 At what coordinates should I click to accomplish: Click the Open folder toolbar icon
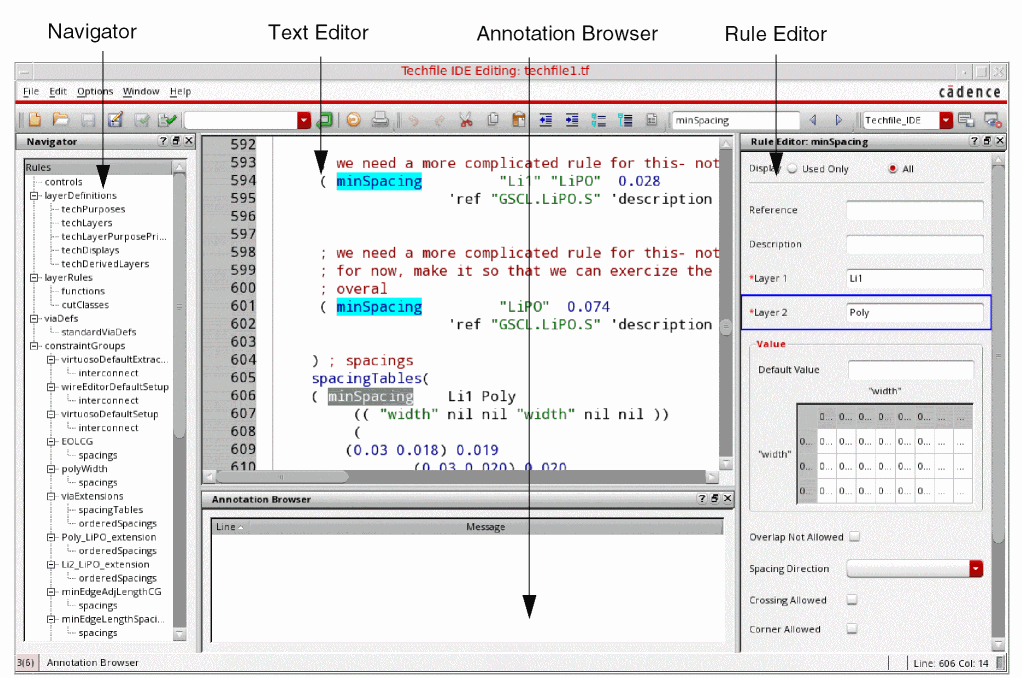(x=61, y=120)
